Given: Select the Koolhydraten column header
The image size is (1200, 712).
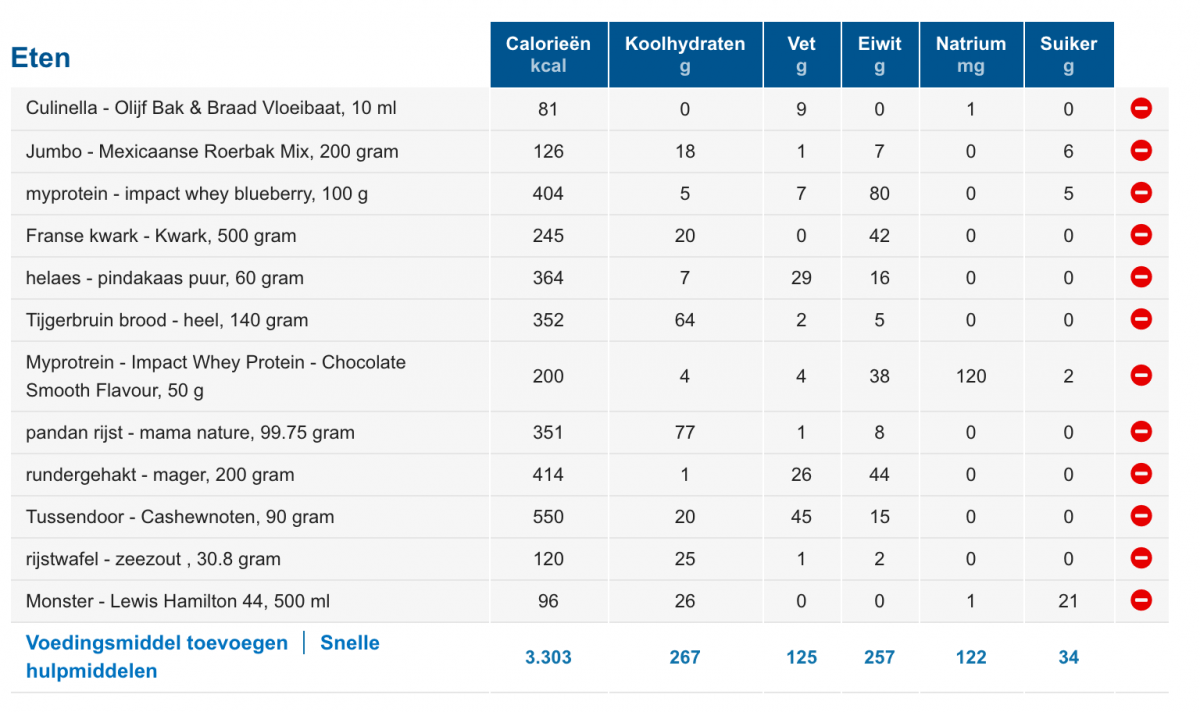Looking at the screenshot, I should point(685,55).
